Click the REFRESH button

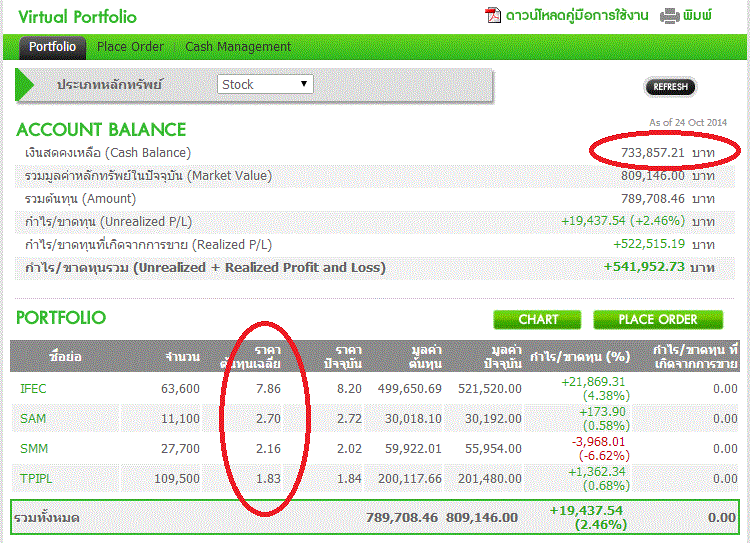[670, 87]
